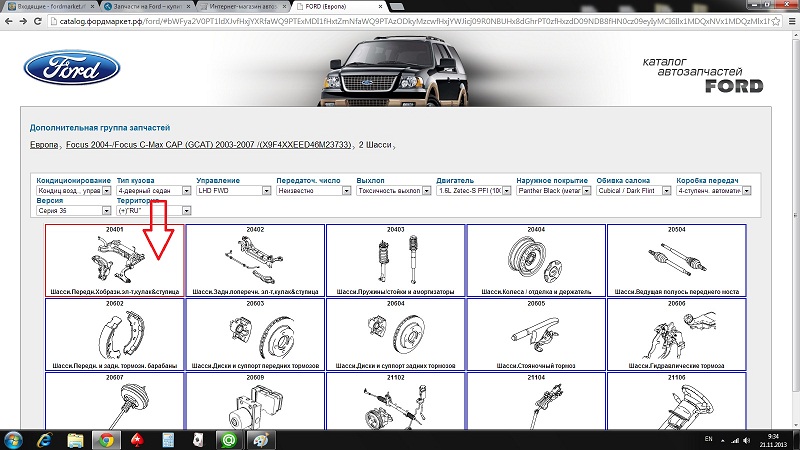Open the red star app in taskbar
The width and height of the screenshot is (800, 450).
point(137,440)
